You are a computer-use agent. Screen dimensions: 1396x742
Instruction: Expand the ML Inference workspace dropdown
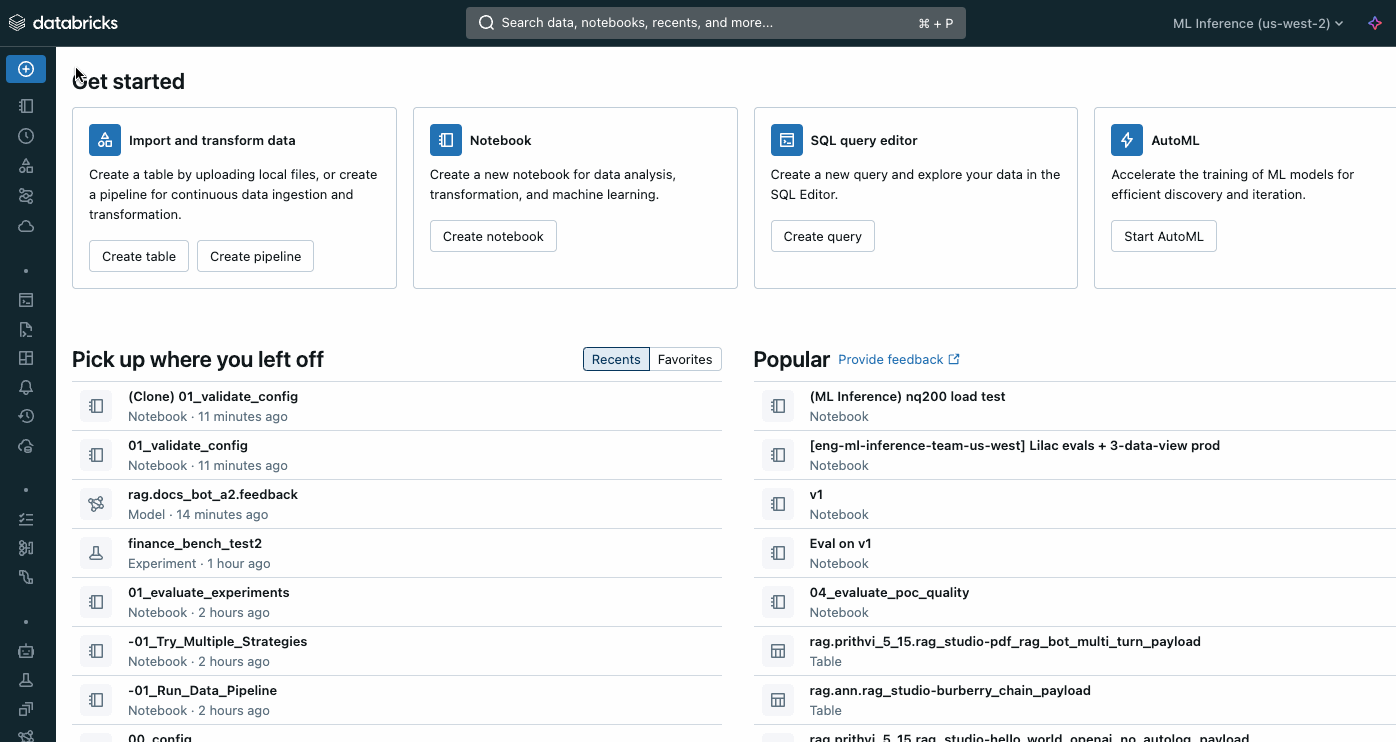(x=1257, y=23)
